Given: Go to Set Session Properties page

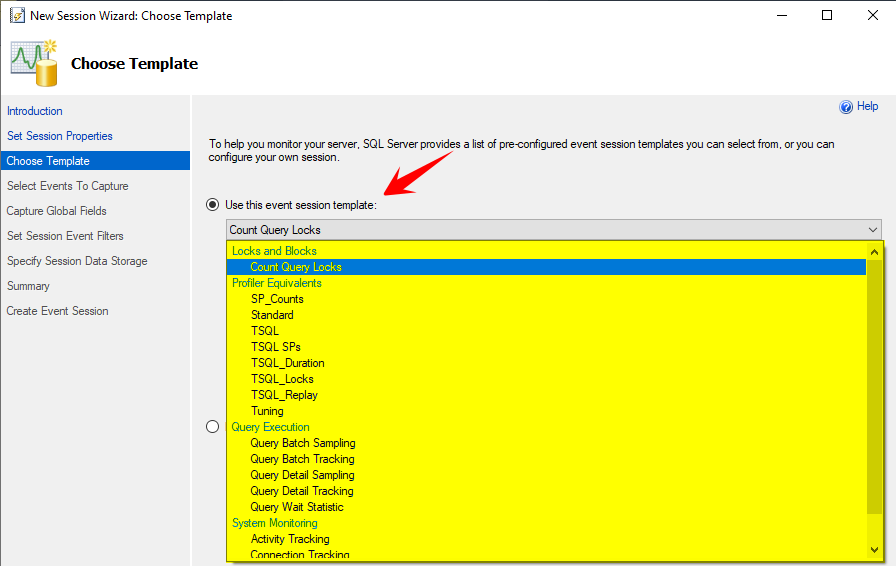Looking at the screenshot, I should point(59,136).
